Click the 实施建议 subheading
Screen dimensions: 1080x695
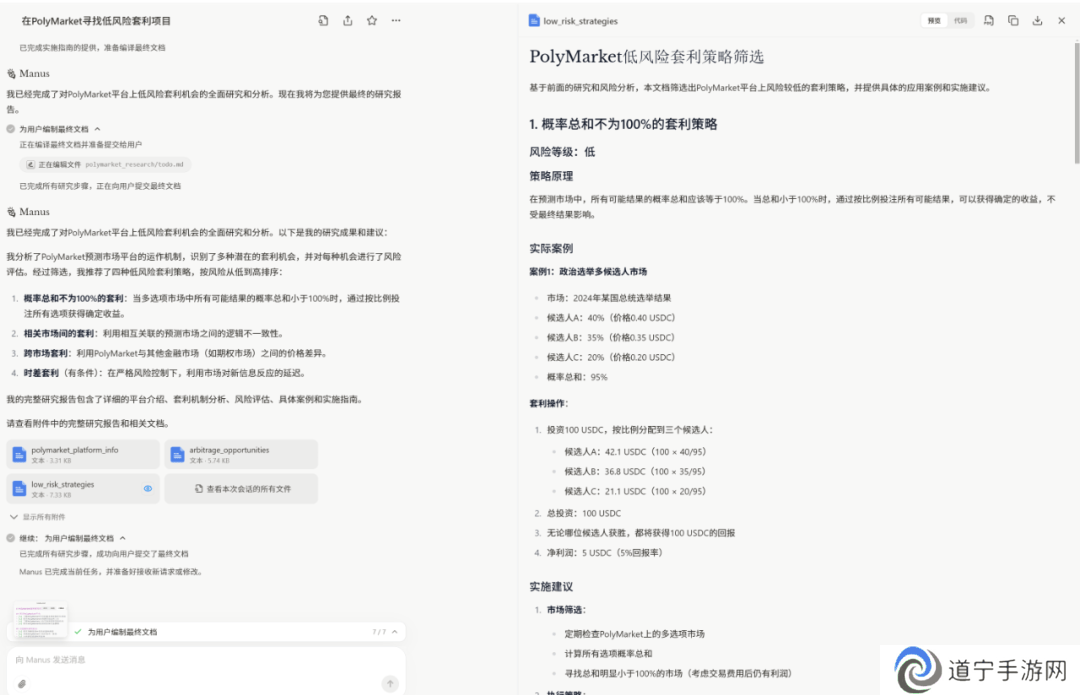551,587
